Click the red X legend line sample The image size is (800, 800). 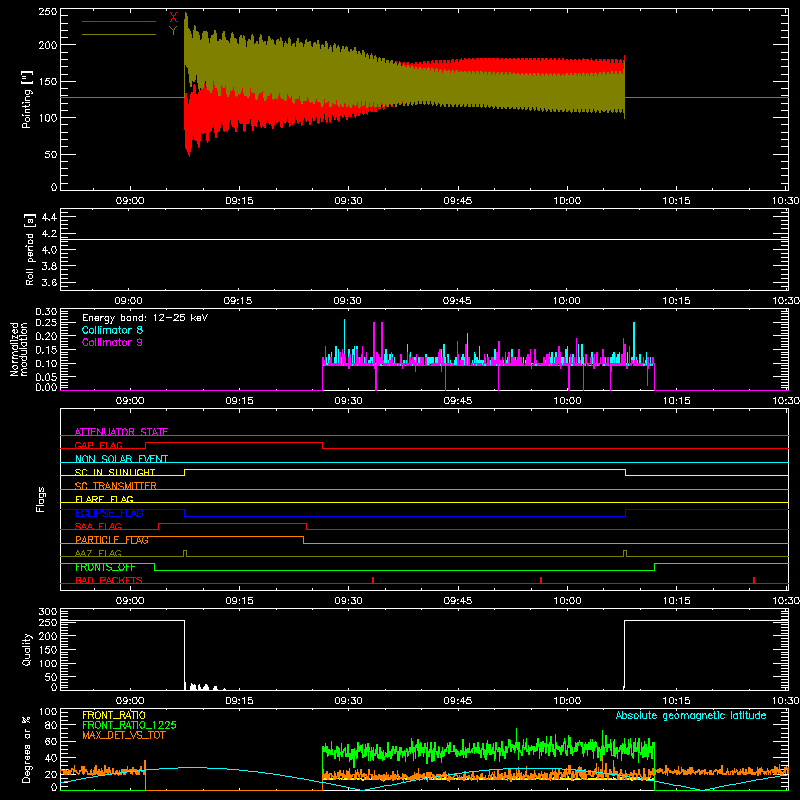tap(118, 21)
